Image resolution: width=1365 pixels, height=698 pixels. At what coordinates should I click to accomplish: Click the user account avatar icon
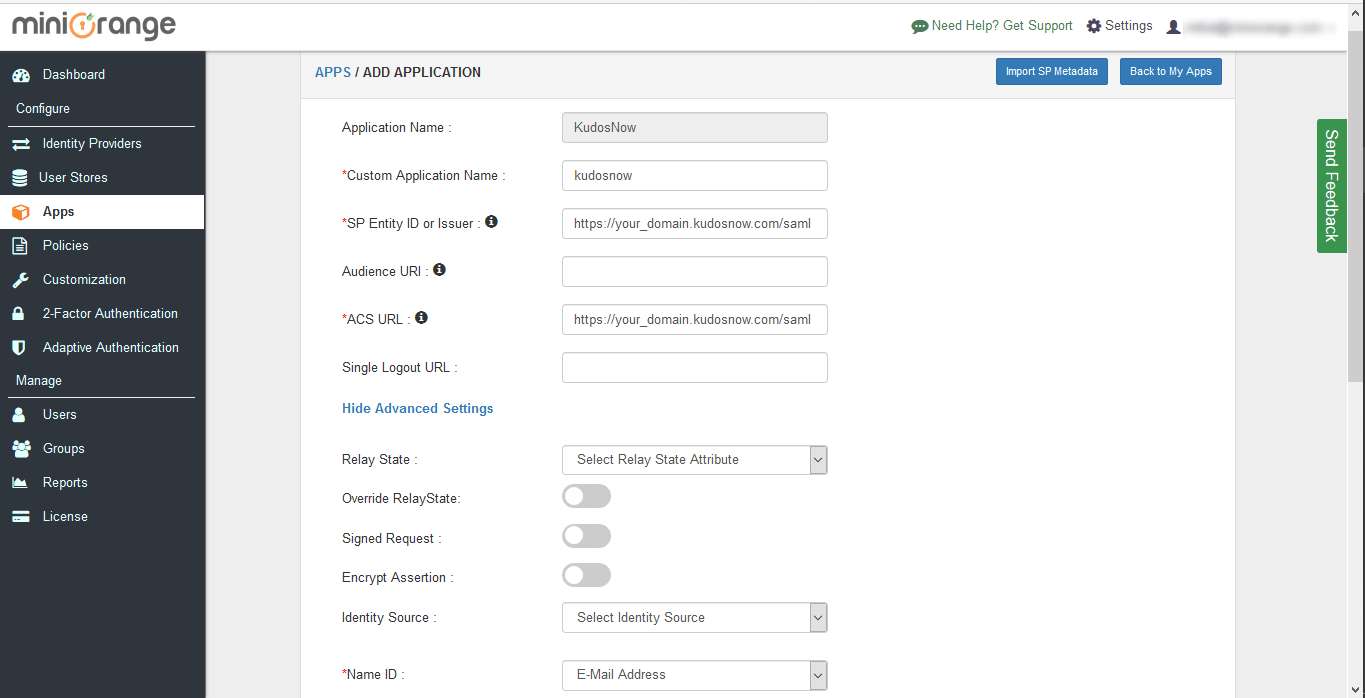coord(1174,27)
